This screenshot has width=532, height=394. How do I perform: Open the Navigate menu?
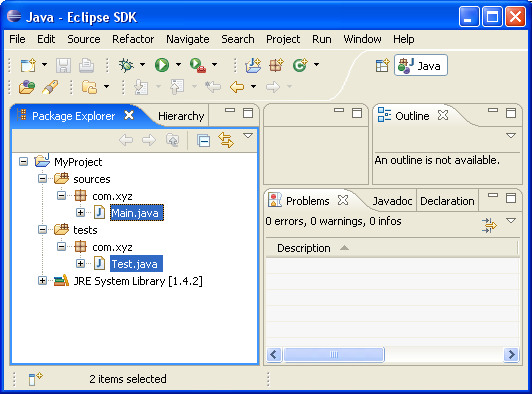tap(188, 39)
